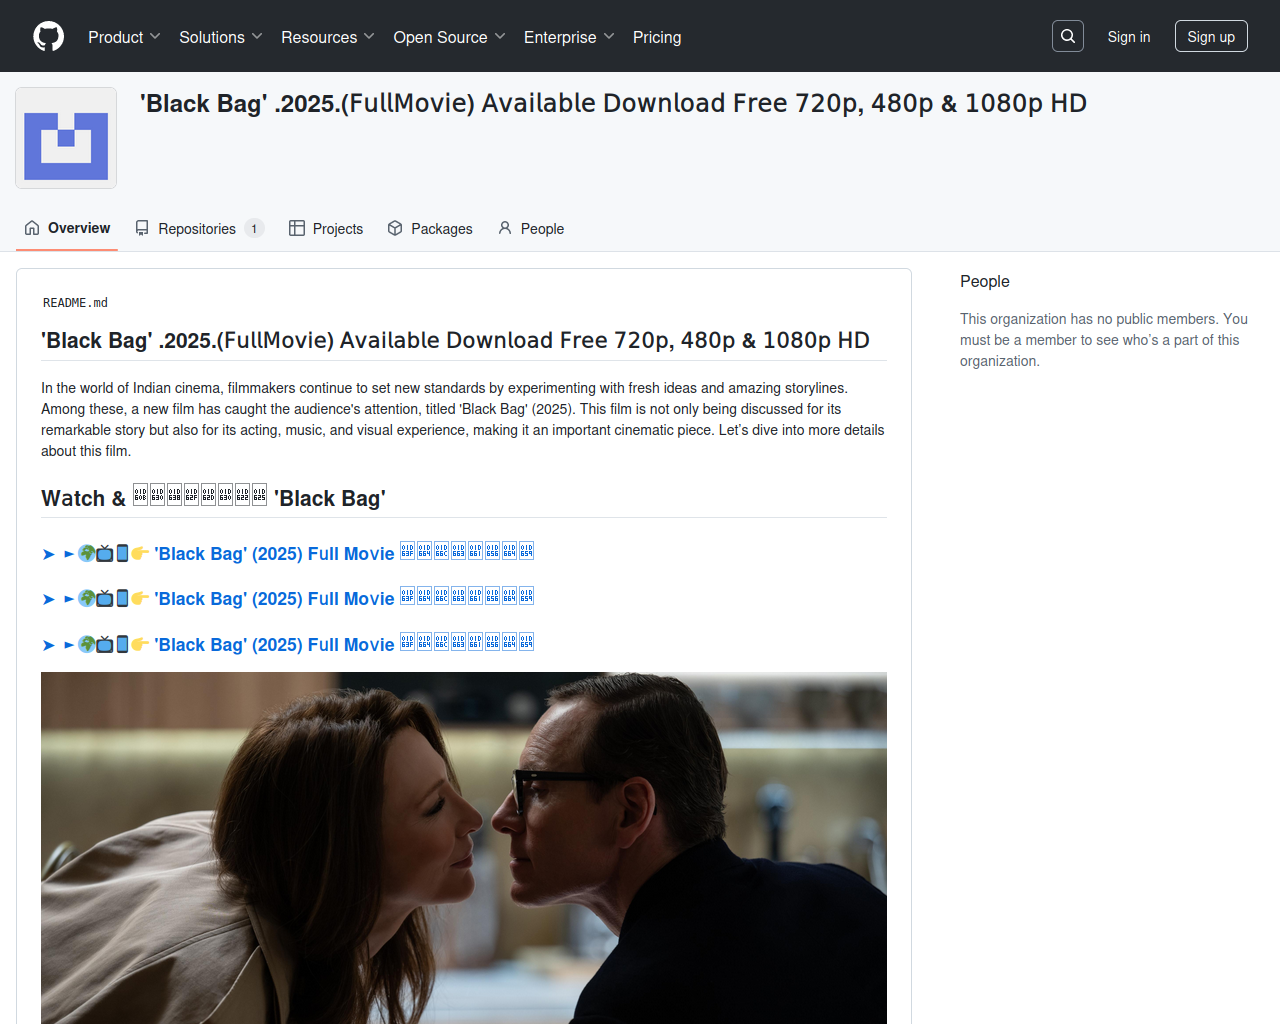Click the Sign in link
Screen dimensions: 1280x1024
click(1128, 37)
